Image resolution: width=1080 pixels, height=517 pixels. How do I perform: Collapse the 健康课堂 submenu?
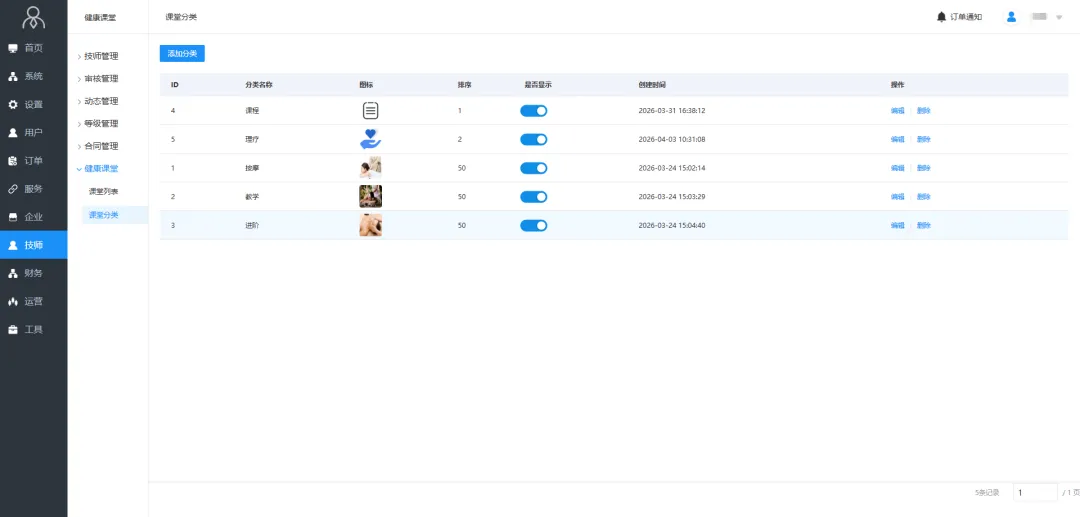[x=100, y=169]
